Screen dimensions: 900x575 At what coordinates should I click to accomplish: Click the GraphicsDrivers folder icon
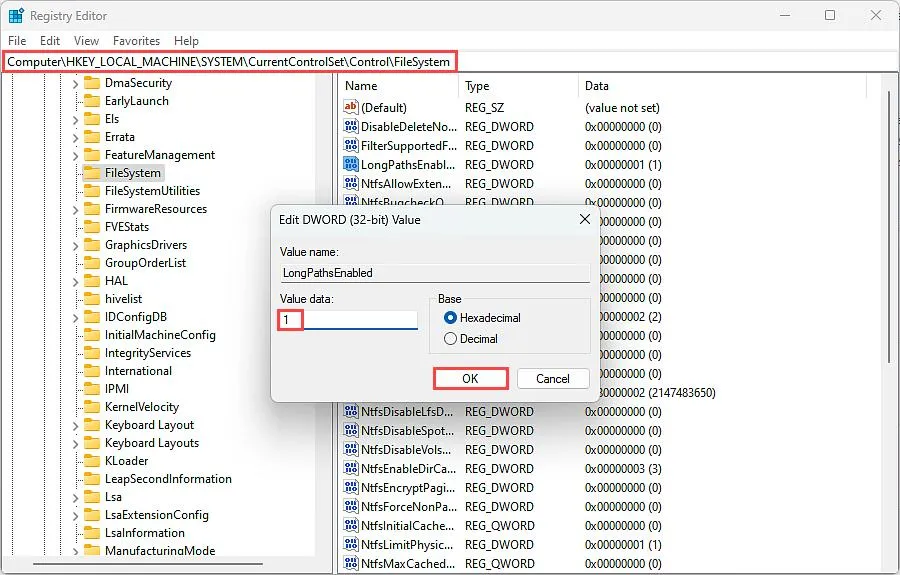92,245
